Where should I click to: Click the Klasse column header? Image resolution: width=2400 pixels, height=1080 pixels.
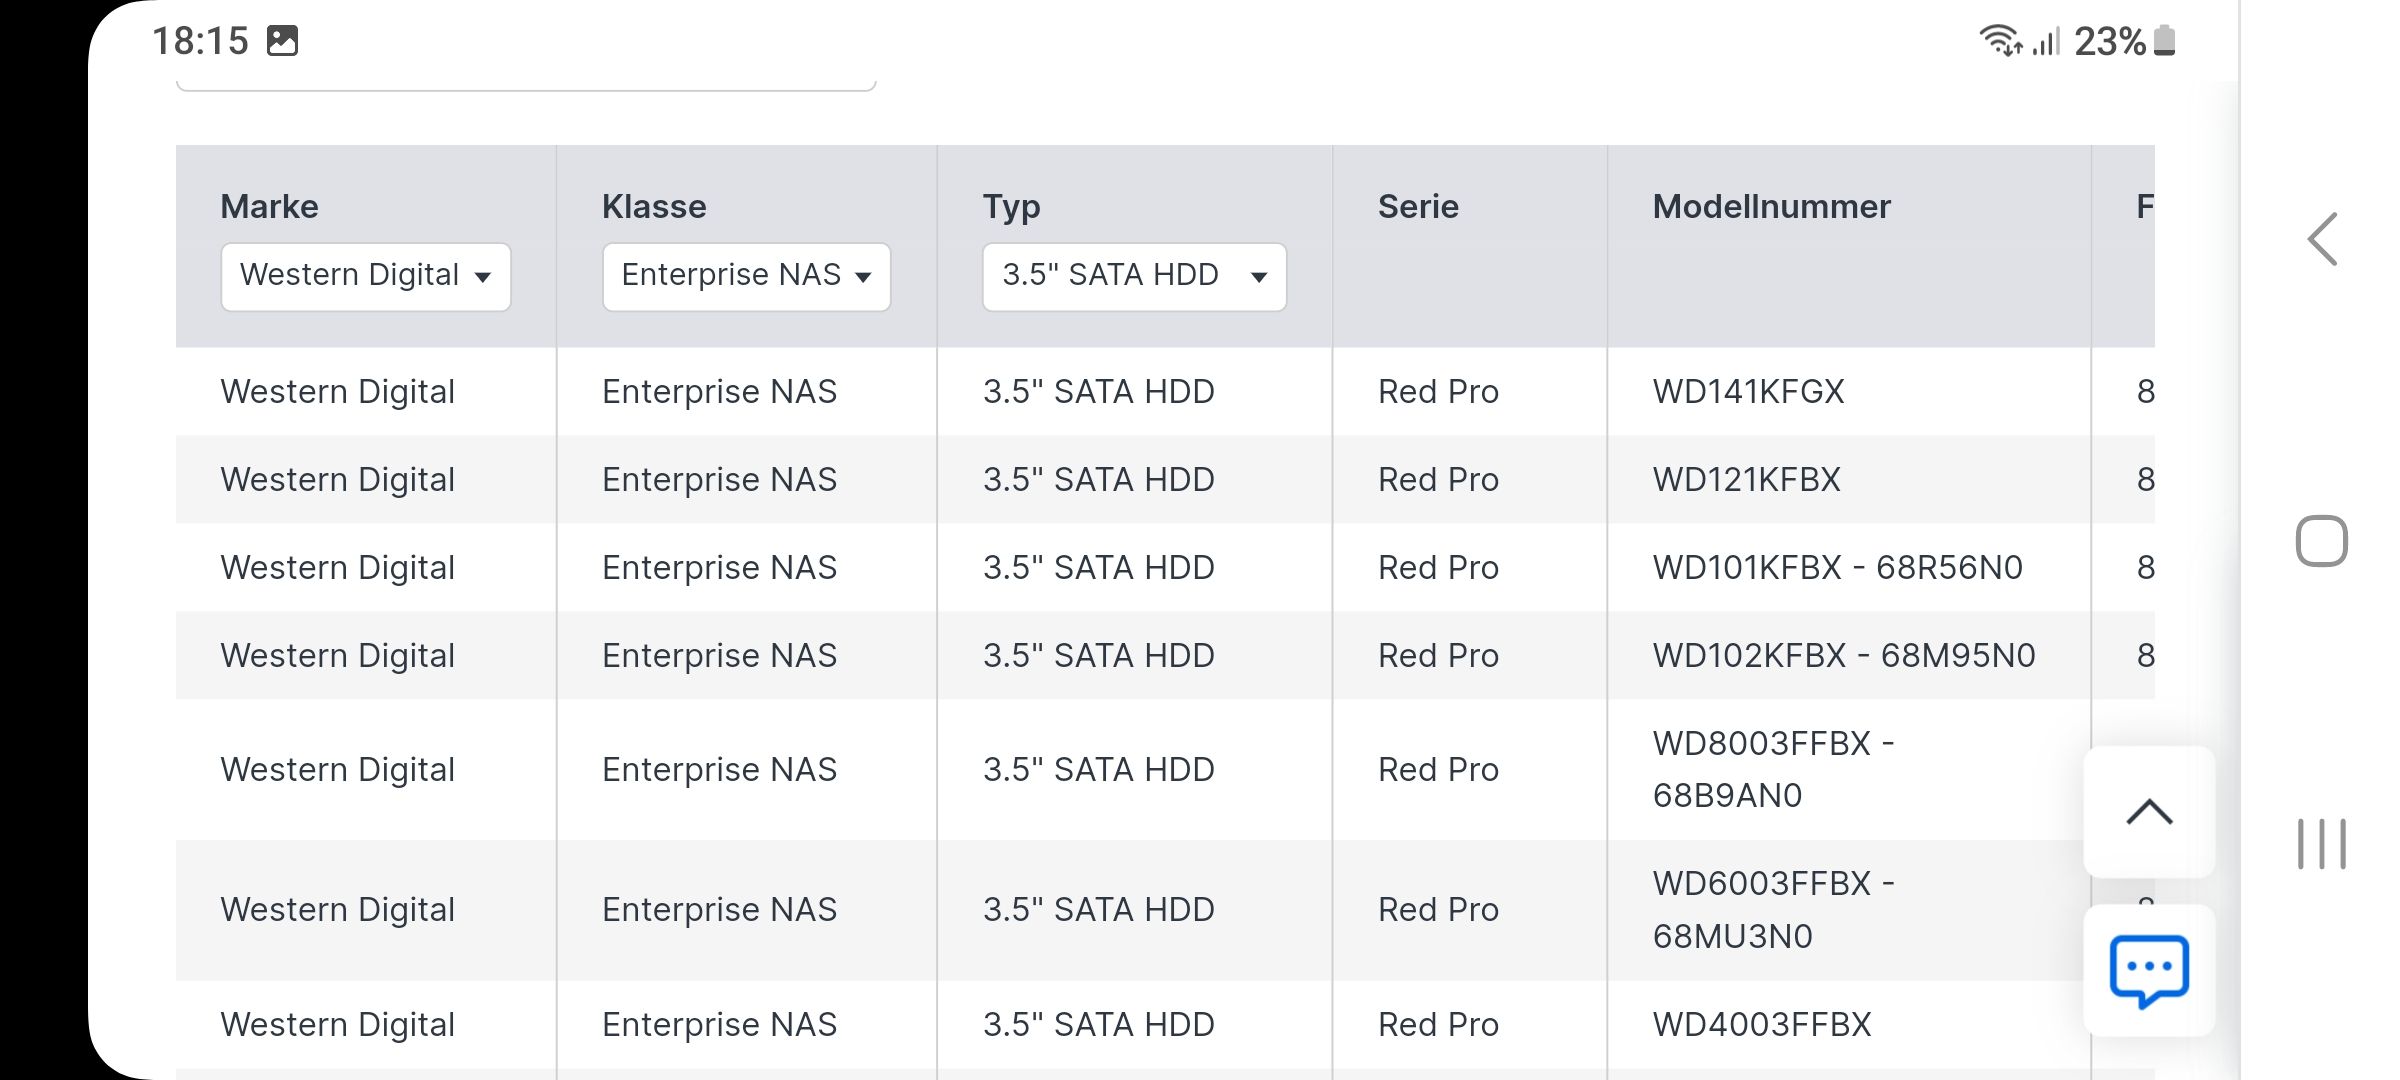pos(654,206)
